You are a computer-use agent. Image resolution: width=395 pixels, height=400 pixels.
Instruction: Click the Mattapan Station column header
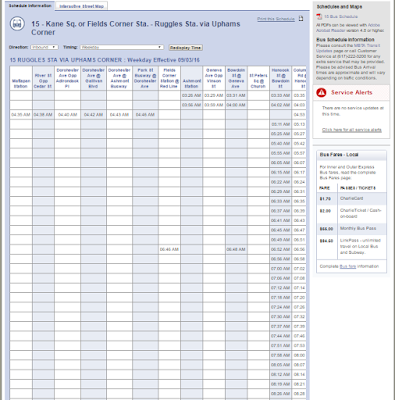point(21,83)
